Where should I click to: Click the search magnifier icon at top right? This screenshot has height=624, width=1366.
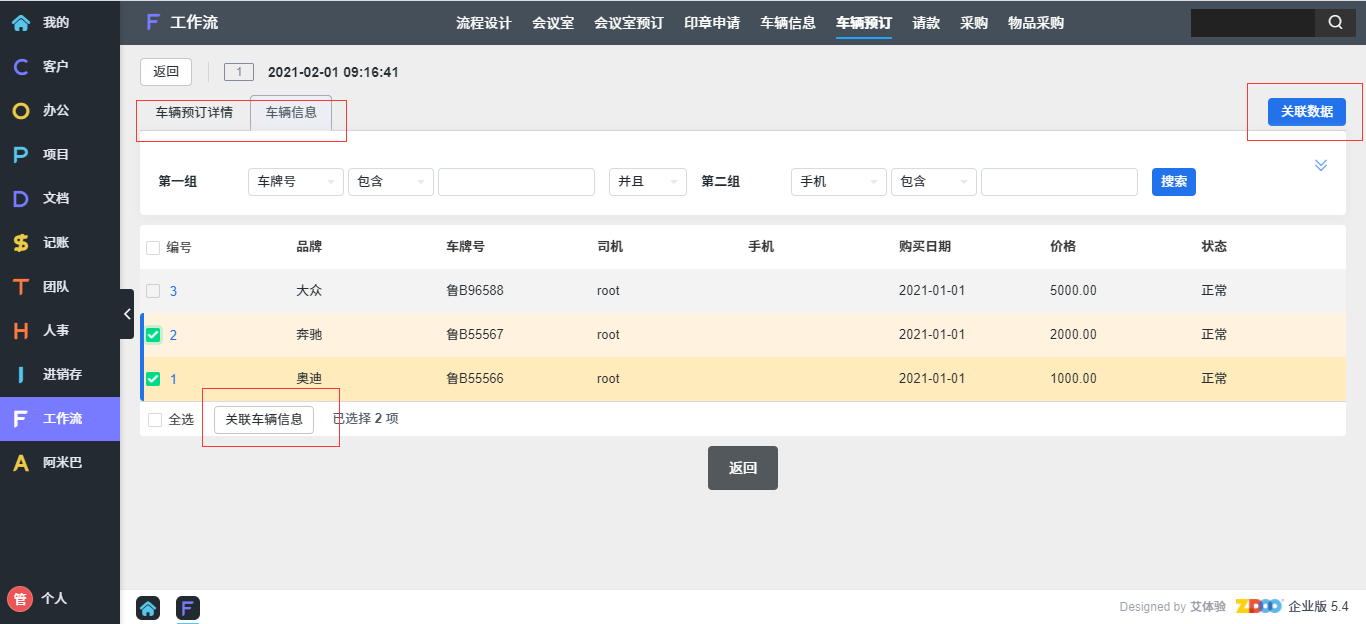coord(1335,22)
